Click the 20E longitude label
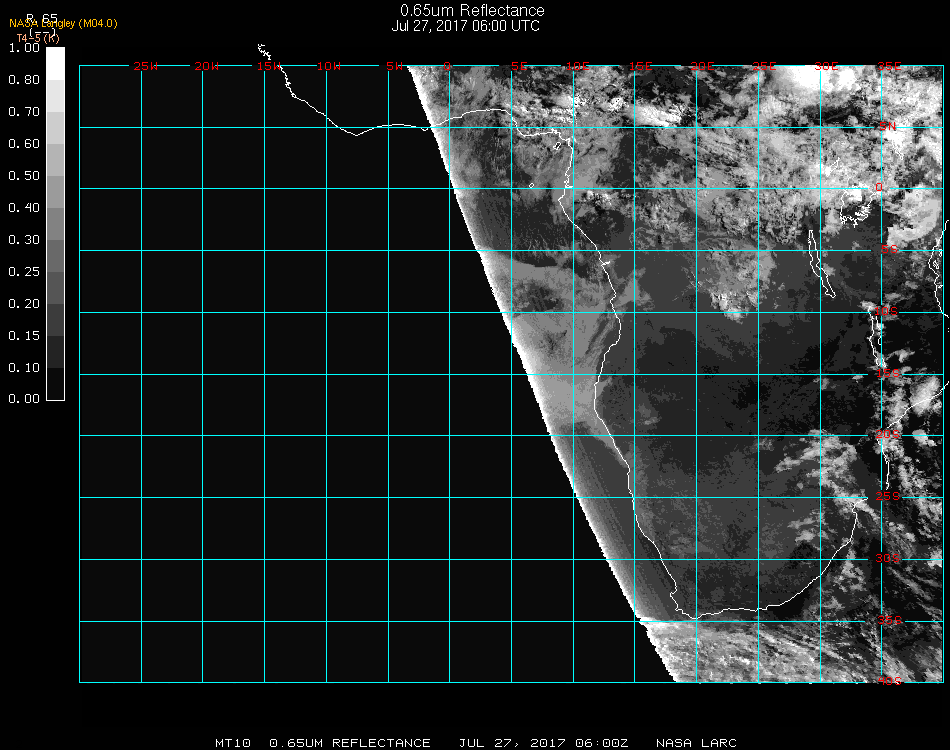 tap(703, 66)
